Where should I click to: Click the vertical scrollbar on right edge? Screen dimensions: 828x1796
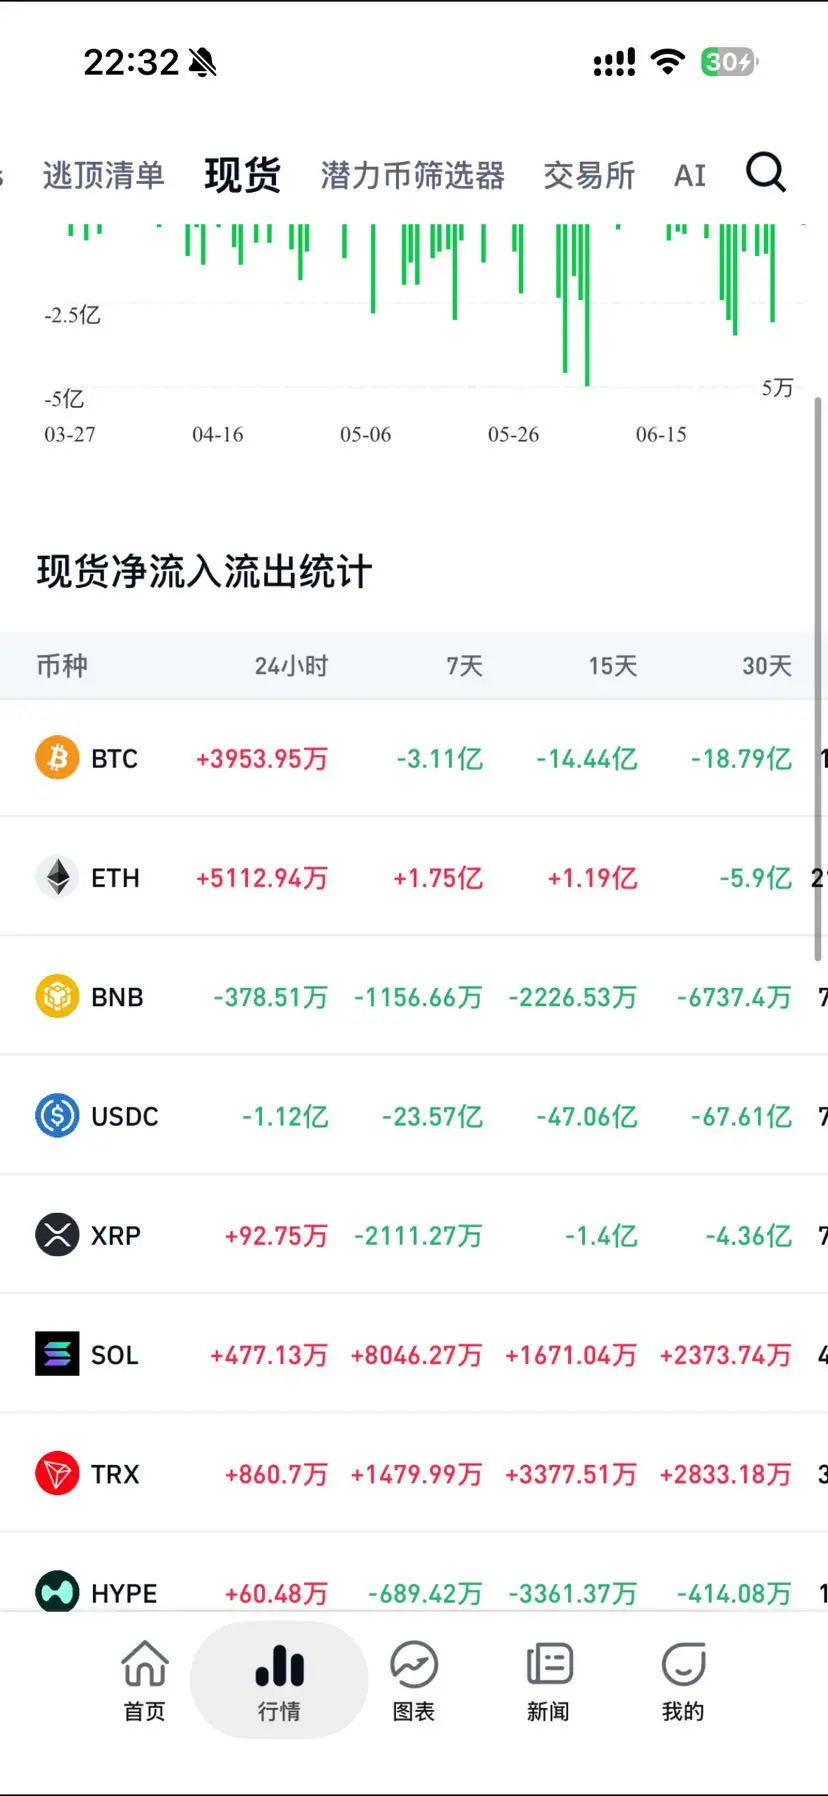(x=818, y=680)
